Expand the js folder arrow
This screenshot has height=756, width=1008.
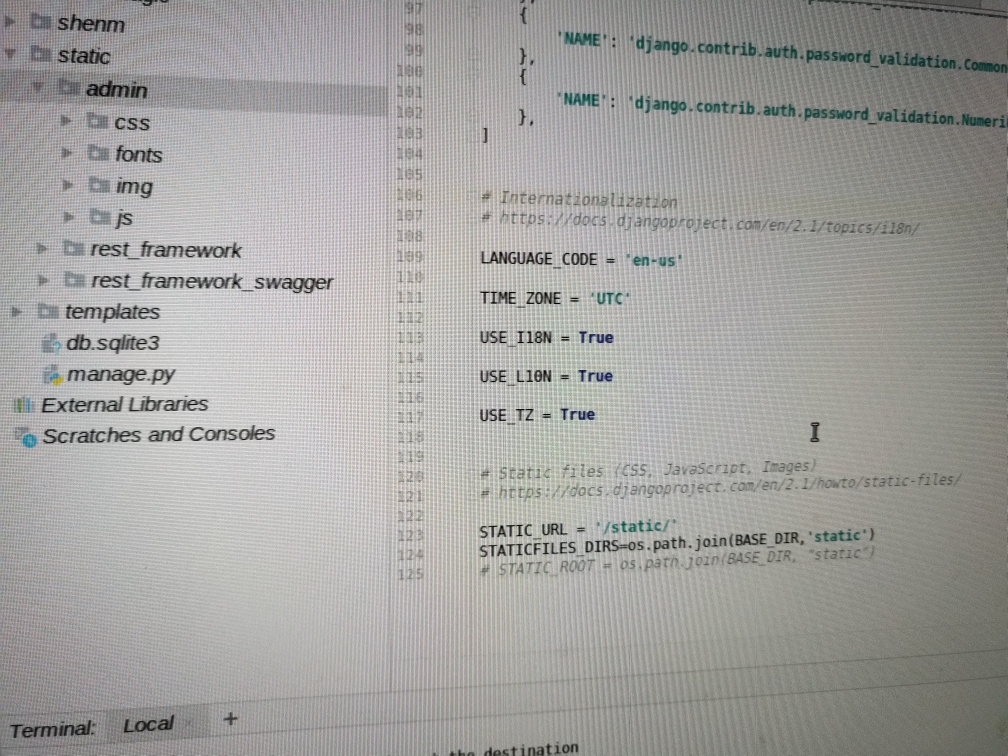[x=69, y=217]
